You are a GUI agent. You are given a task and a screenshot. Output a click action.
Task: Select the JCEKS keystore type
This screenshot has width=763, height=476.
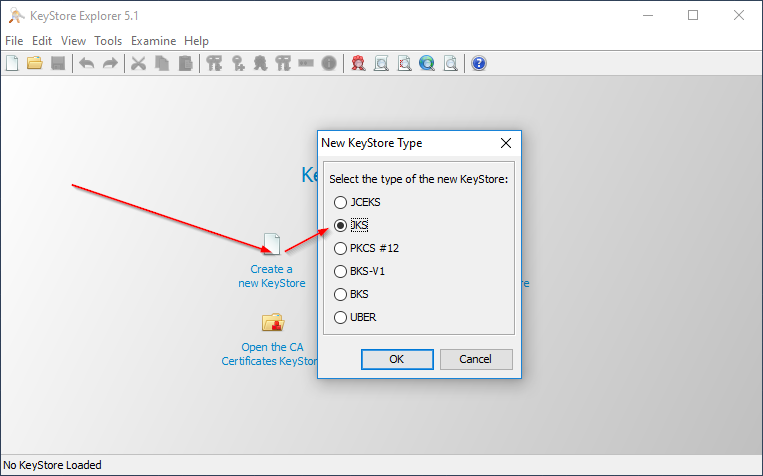[x=340, y=202]
